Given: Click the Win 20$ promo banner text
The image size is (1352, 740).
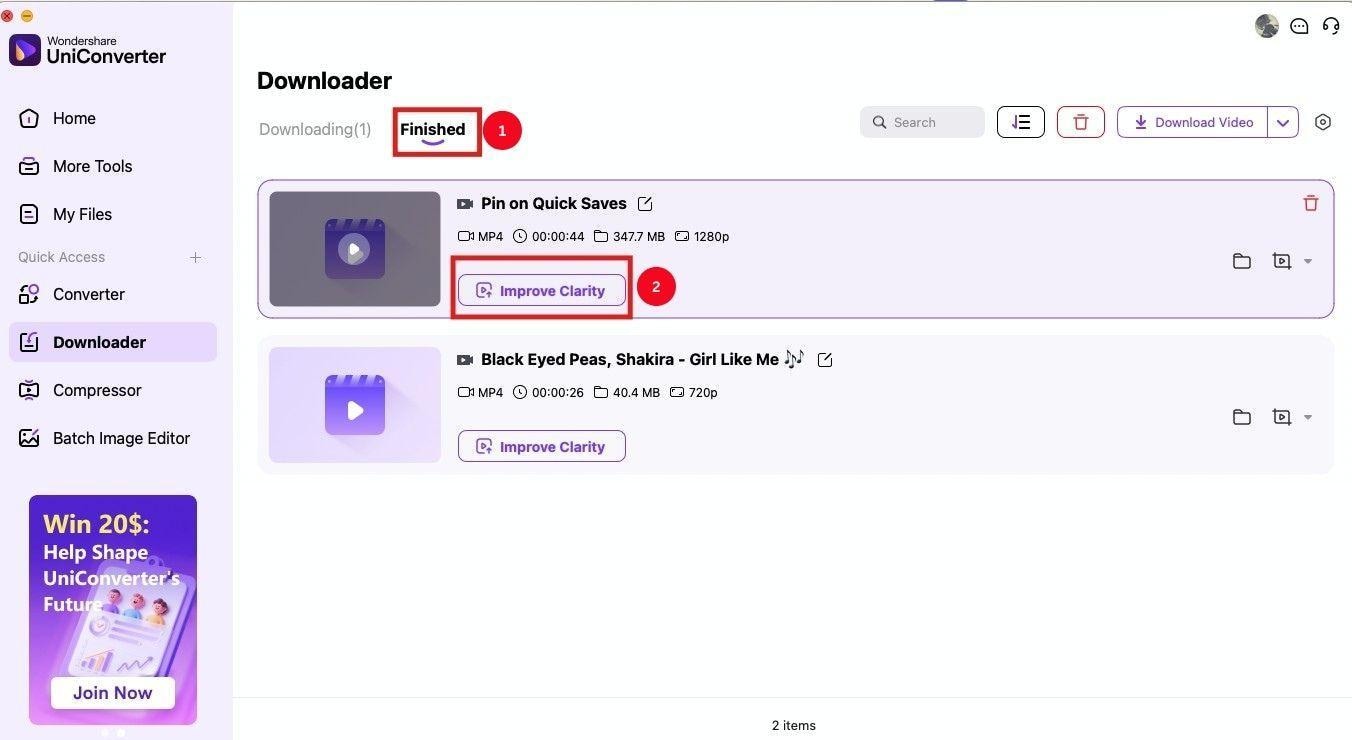Looking at the screenshot, I should pyautogui.click(x=112, y=564).
